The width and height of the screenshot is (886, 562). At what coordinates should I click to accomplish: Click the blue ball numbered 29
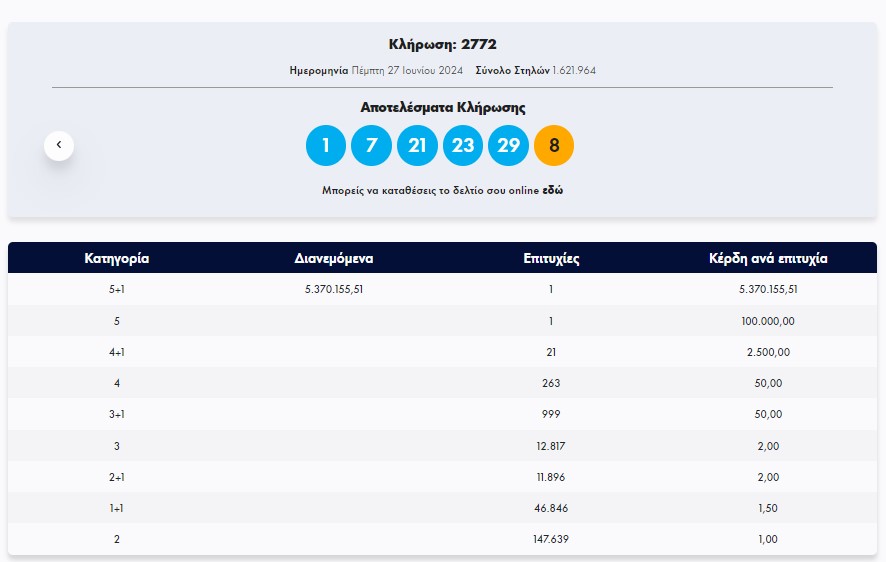(508, 146)
